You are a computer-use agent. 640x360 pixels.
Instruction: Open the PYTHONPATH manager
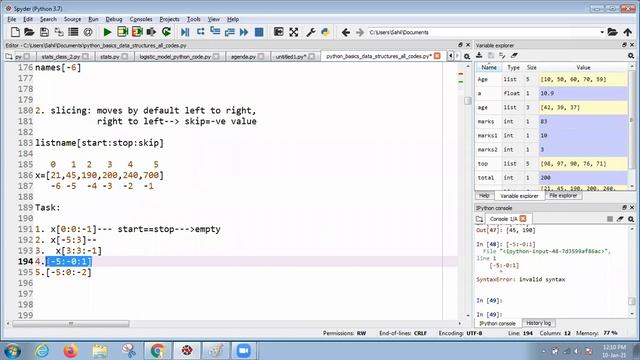(x=325, y=32)
